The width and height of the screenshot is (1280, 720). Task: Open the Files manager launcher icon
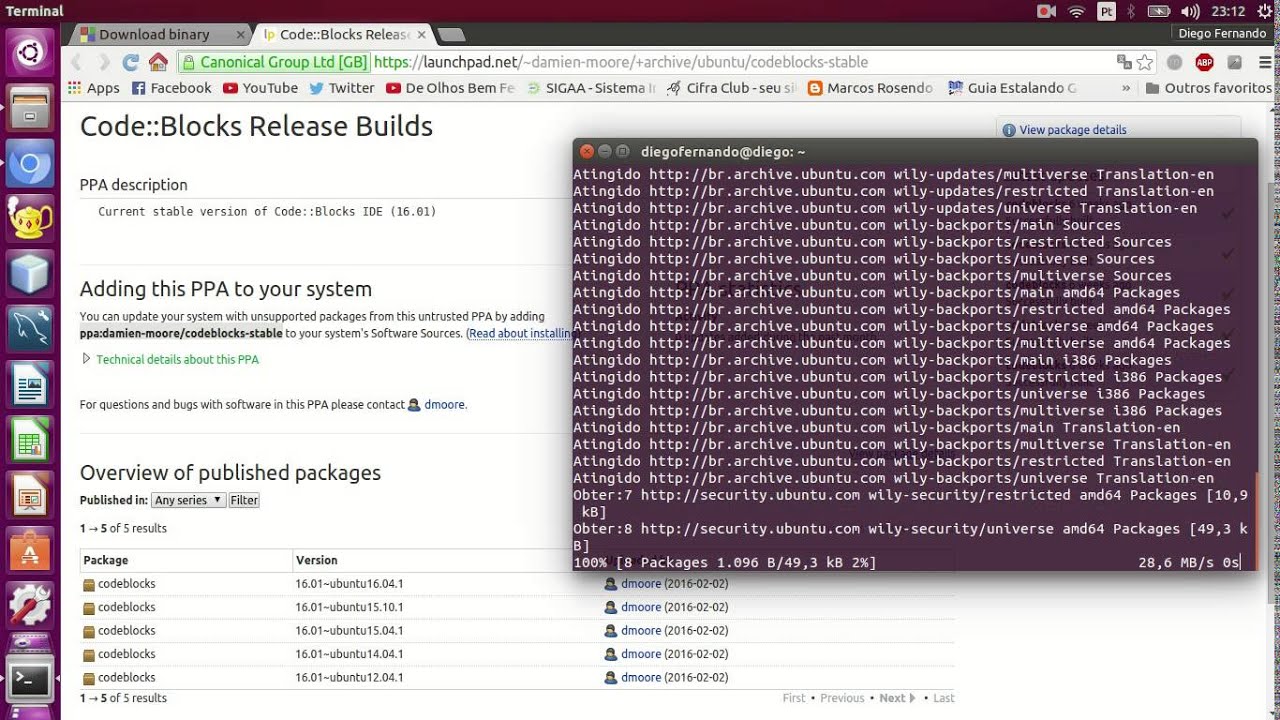tap(30, 107)
